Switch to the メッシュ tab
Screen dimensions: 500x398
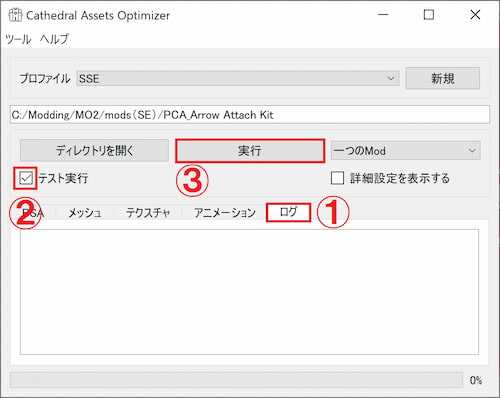85,213
